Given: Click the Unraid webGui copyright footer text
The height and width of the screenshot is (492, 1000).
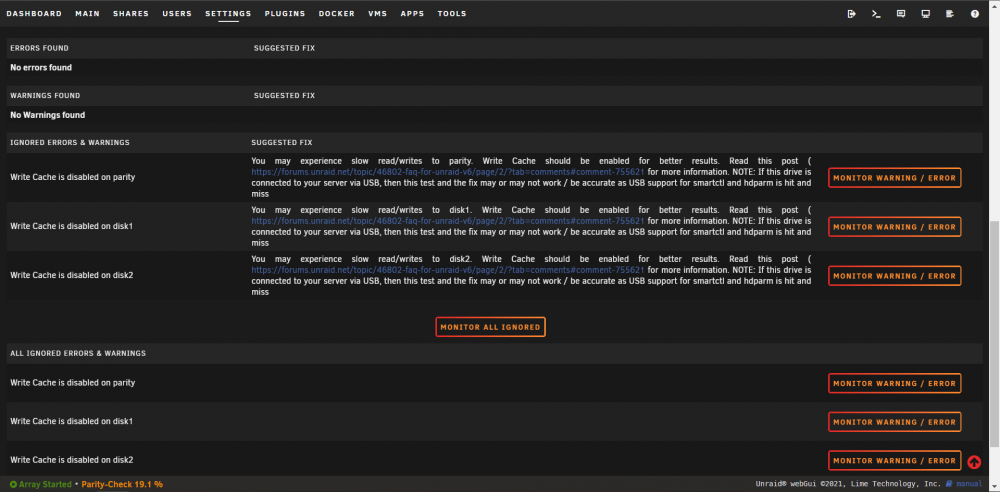Looking at the screenshot, I should [x=848, y=484].
